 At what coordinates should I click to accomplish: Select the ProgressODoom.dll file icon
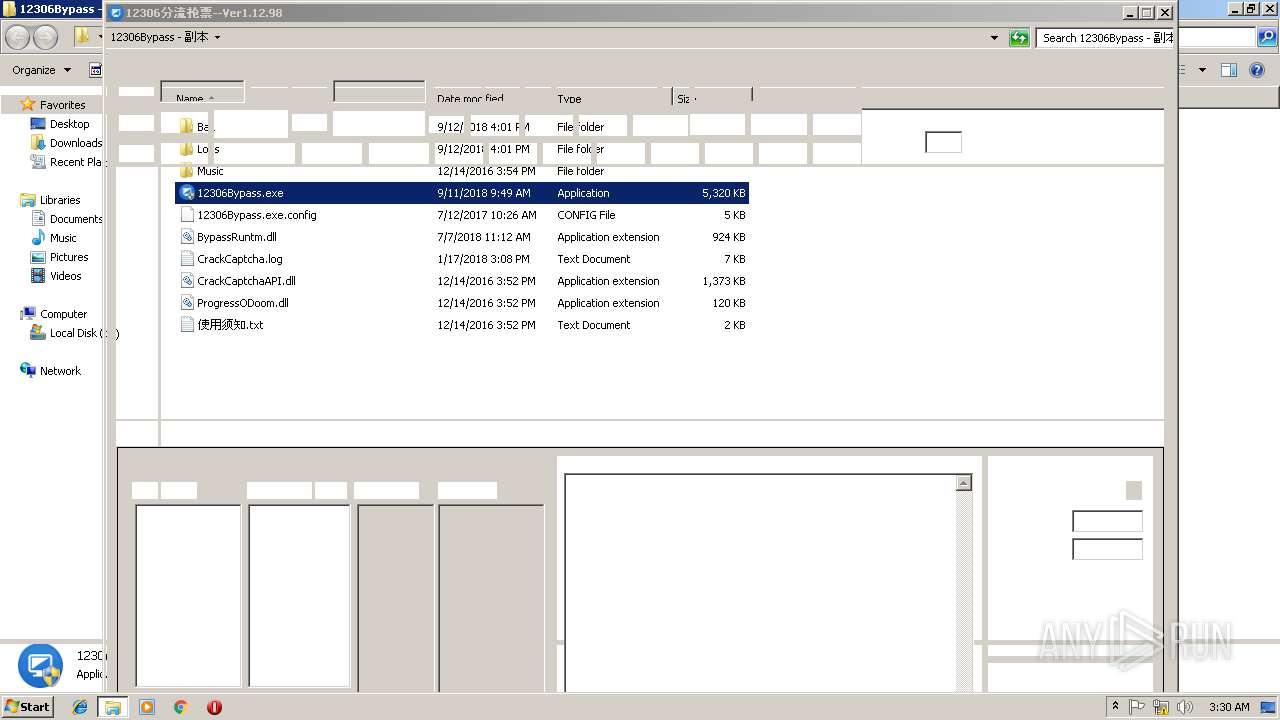click(187, 303)
